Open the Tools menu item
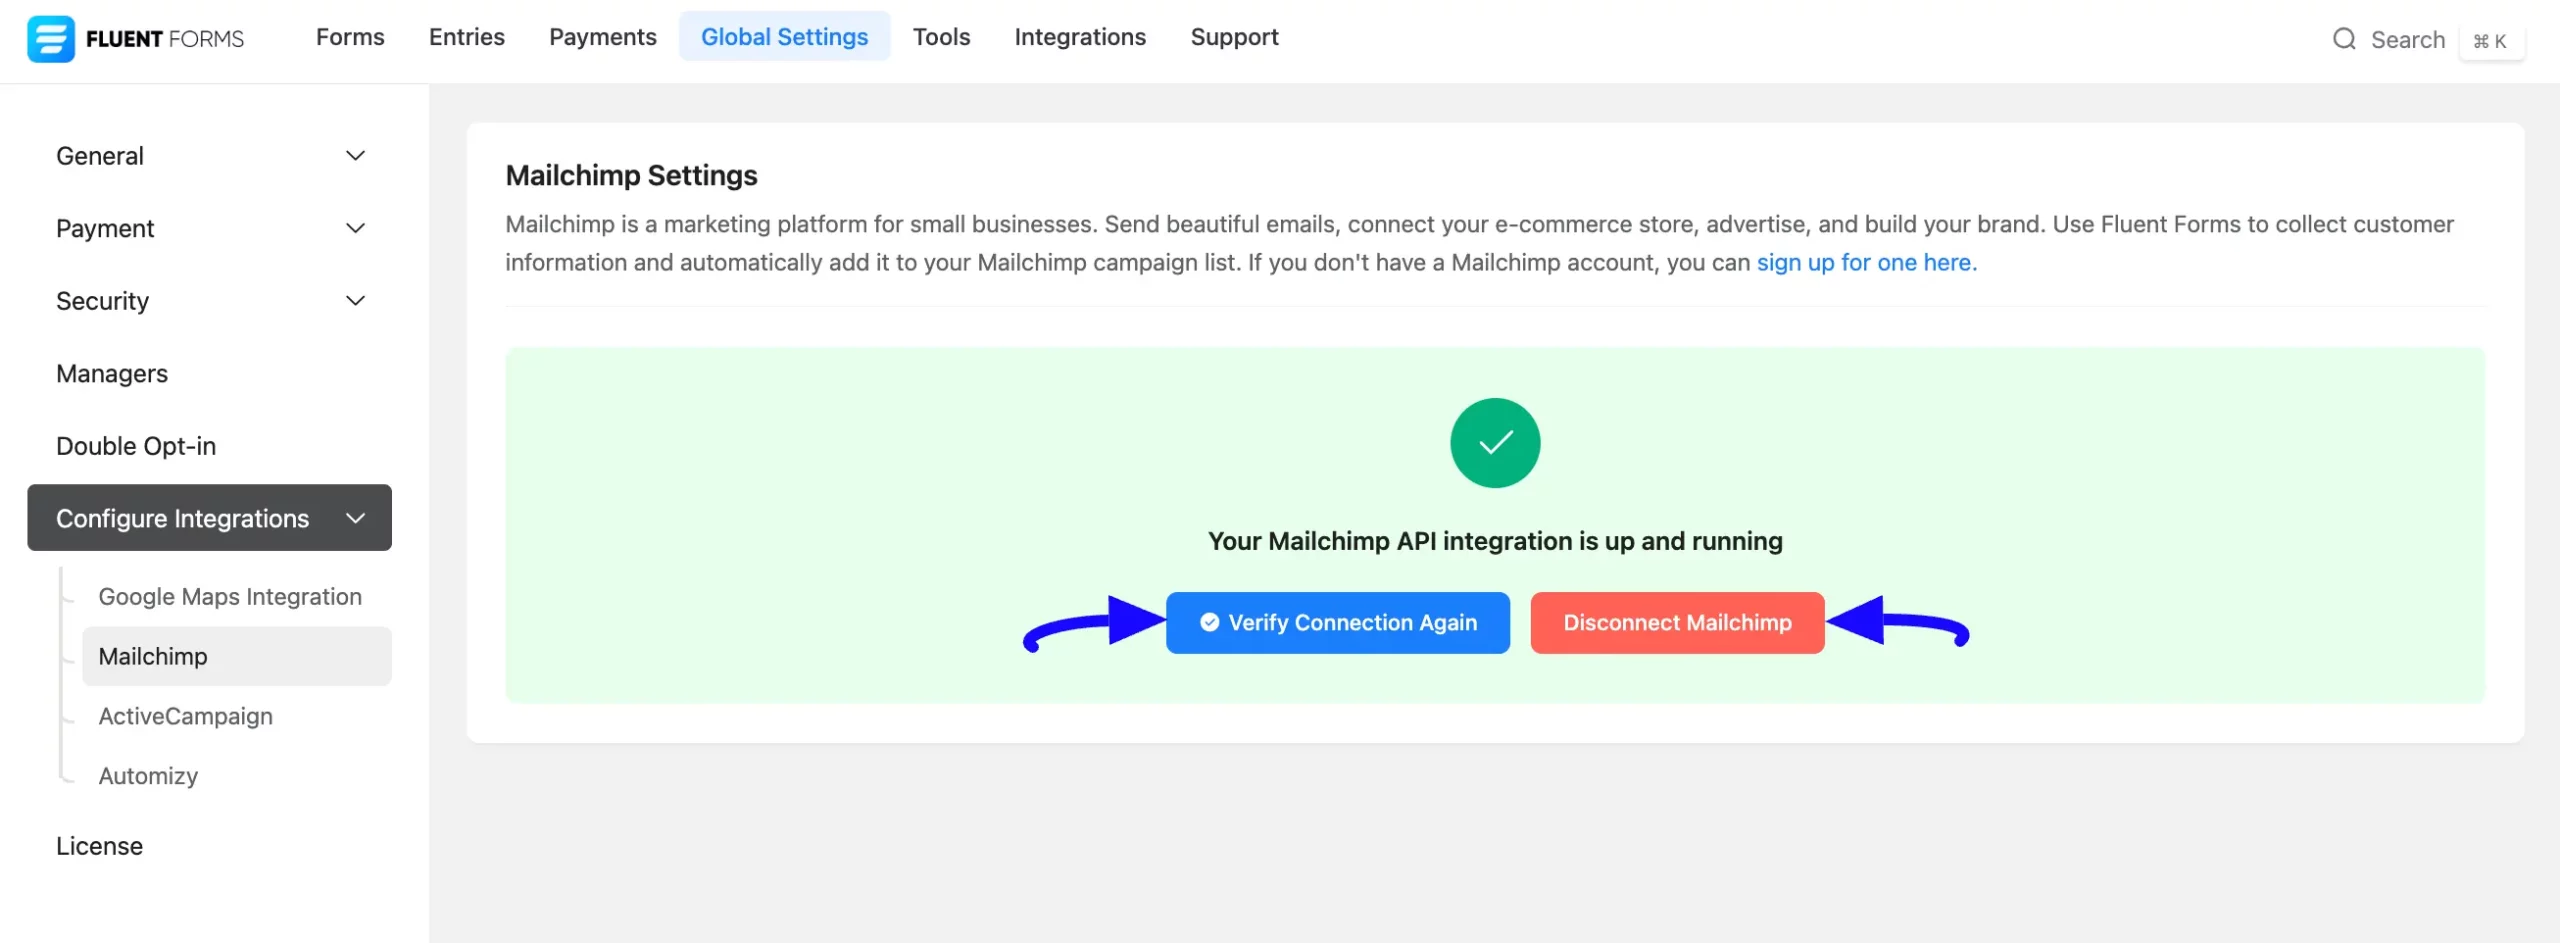The height and width of the screenshot is (943, 2560). click(941, 37)
